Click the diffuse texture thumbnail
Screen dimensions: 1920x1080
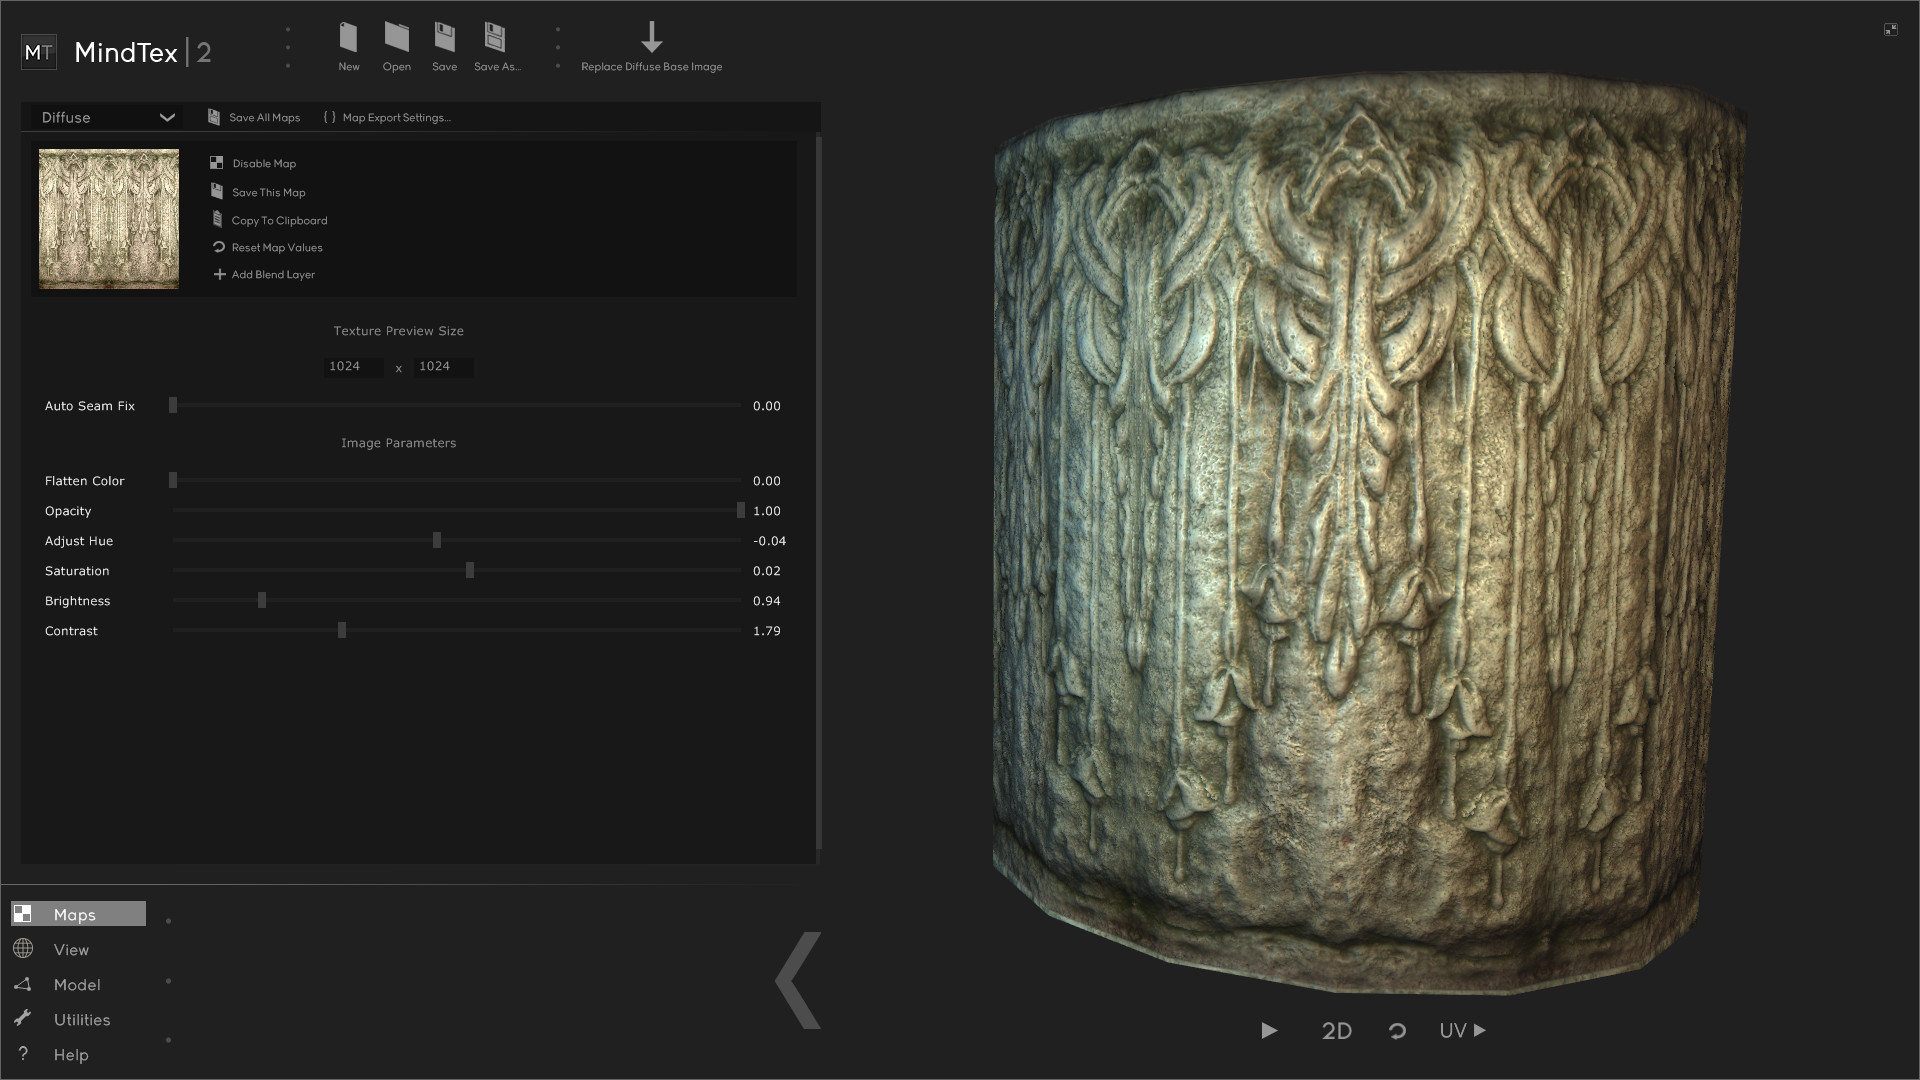[x=108, y=218]
